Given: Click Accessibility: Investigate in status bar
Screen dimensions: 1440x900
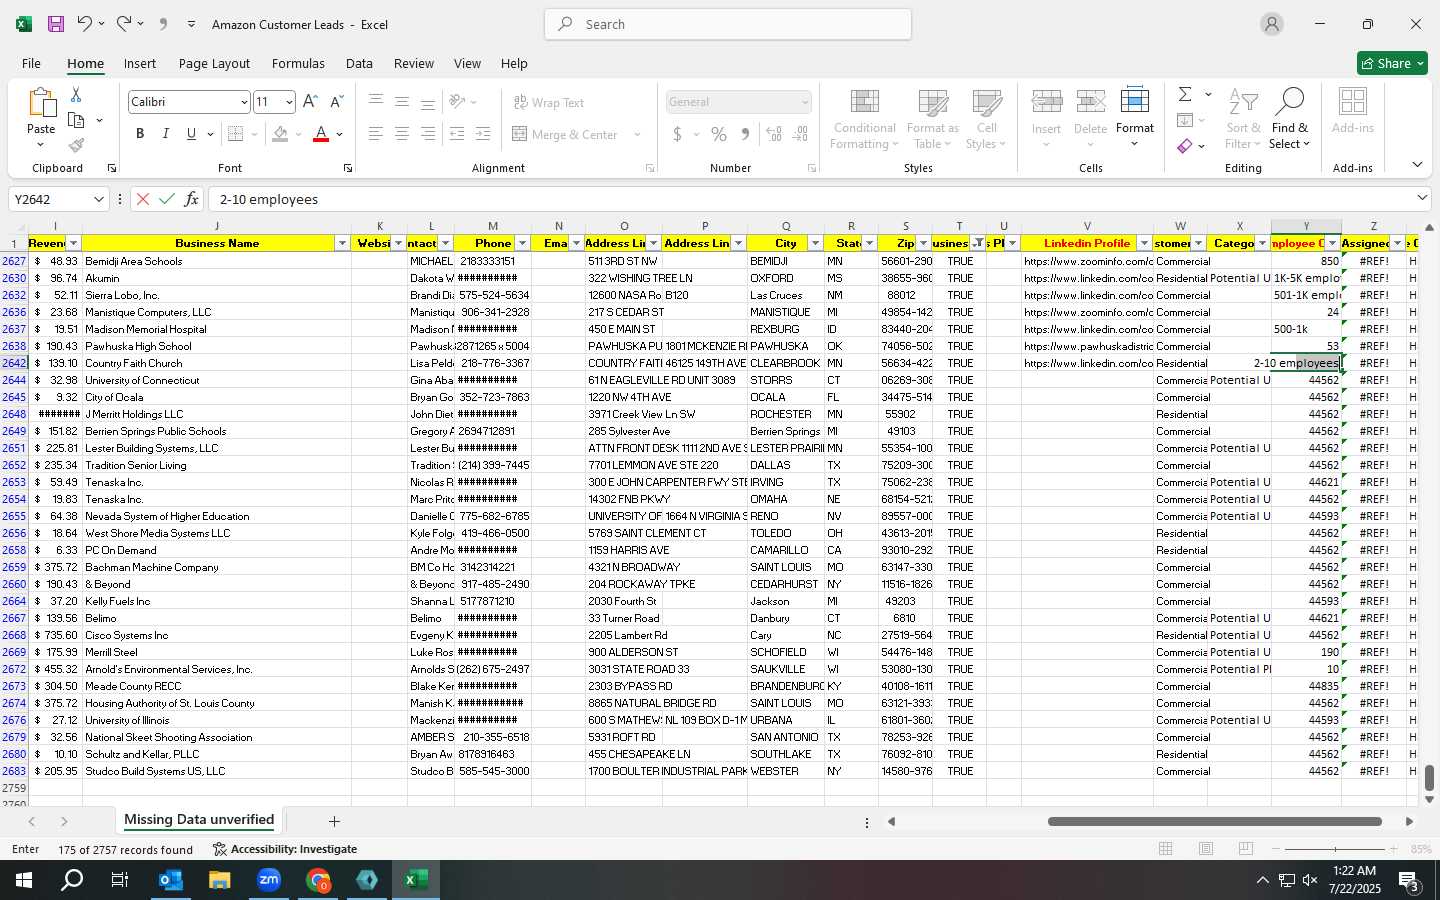Looking at the screenshot, I should click(285, 849).
